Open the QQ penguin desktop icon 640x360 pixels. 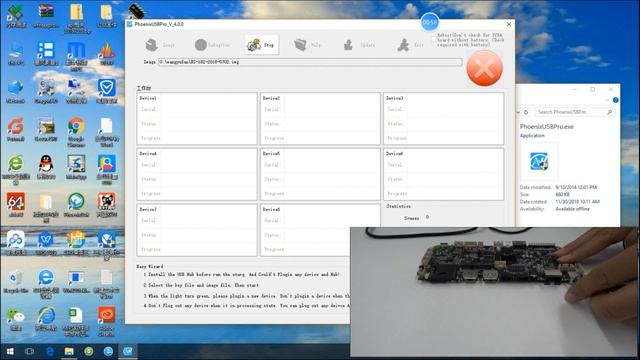(46, 167)
